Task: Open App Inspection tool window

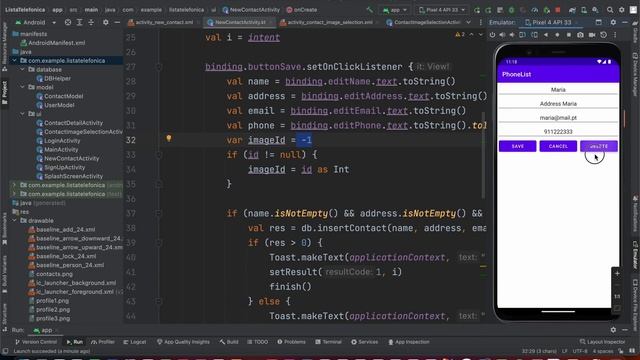Action: pyautogui.click(x=409, y=342)
